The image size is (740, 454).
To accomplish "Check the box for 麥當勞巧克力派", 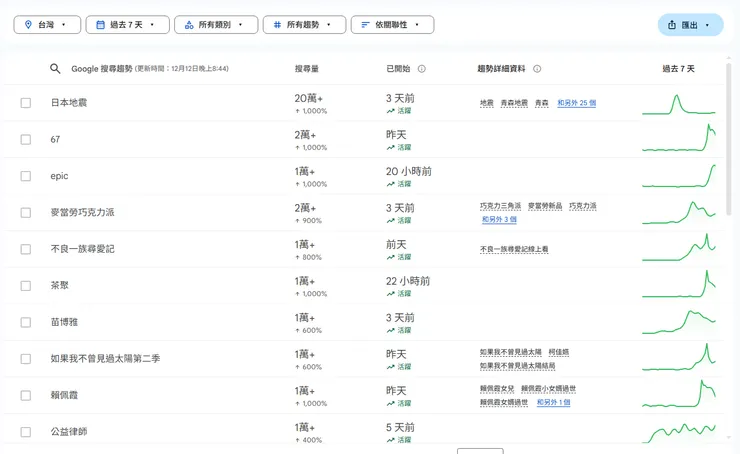I will click(x=26, y=213).
